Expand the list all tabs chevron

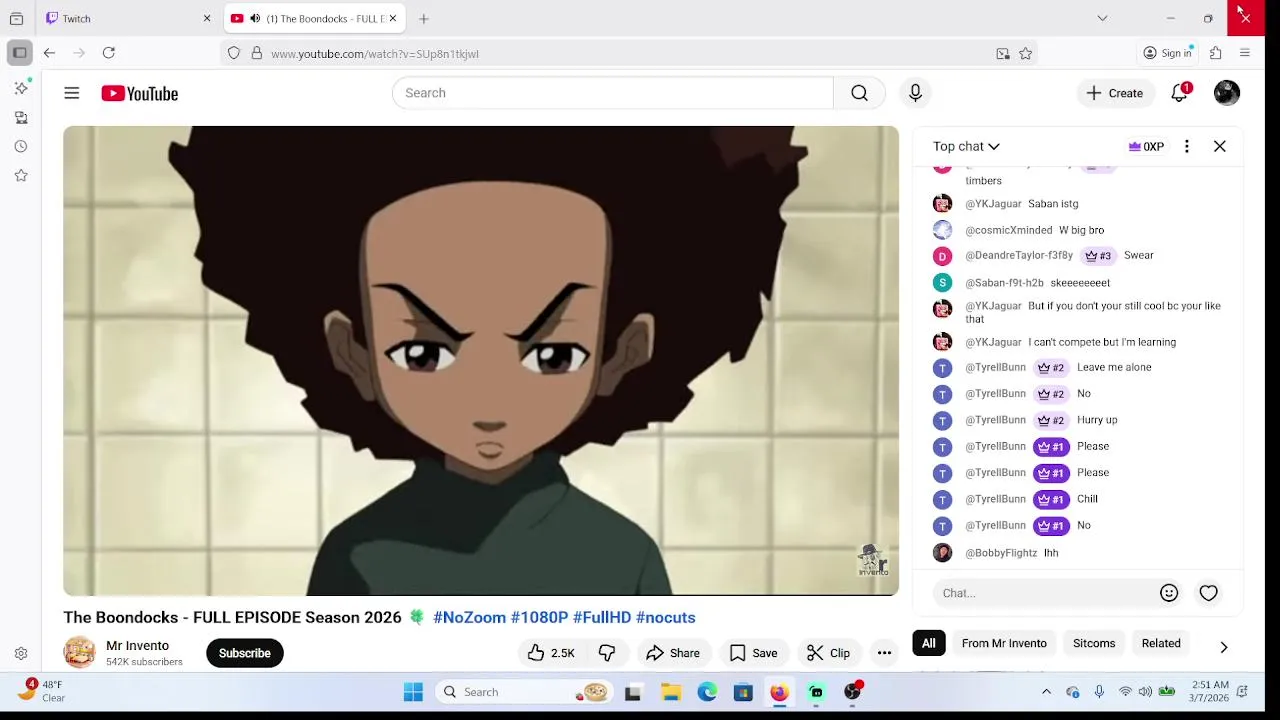[1102, 18]
